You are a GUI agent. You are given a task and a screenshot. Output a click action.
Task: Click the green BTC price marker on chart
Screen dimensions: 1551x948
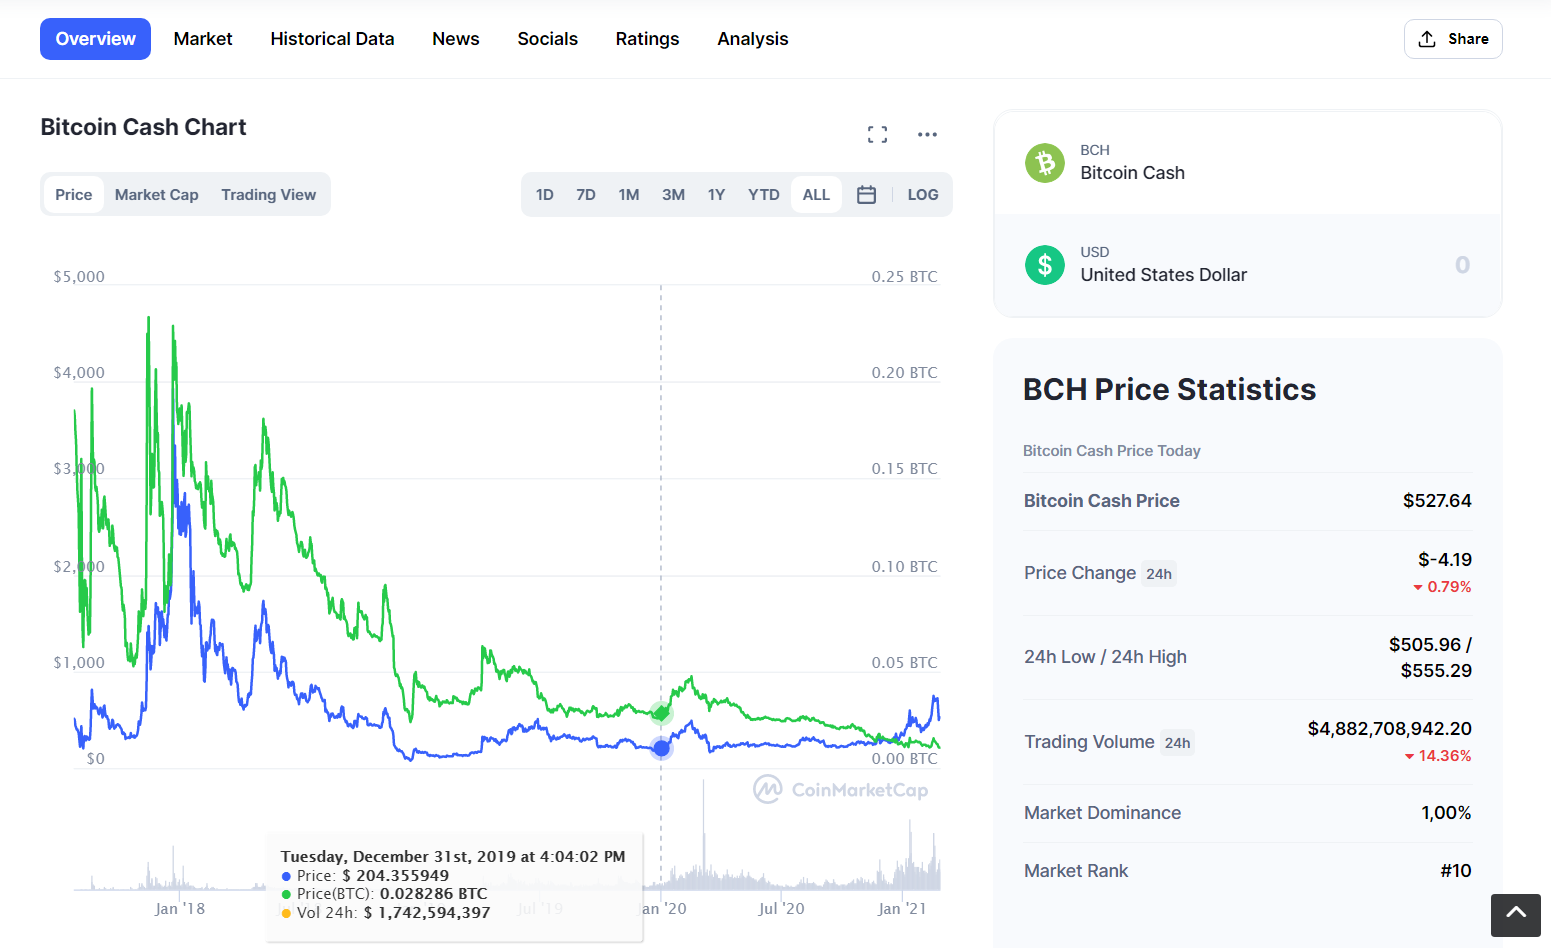661,713
